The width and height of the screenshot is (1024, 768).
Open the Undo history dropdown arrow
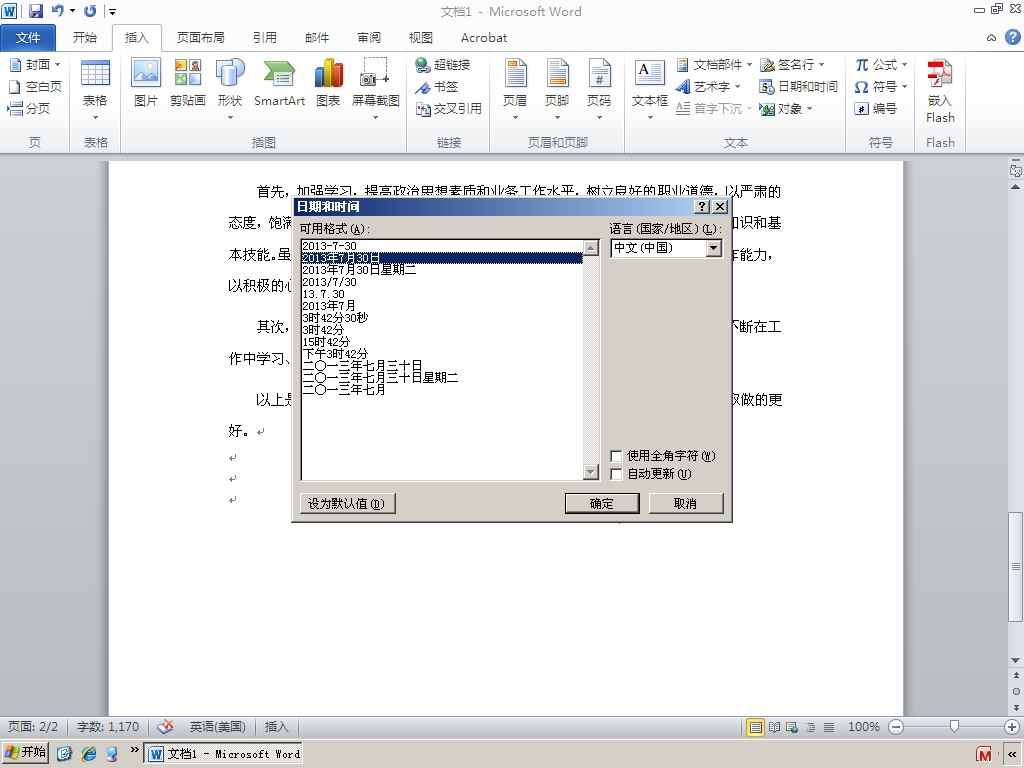72,11
